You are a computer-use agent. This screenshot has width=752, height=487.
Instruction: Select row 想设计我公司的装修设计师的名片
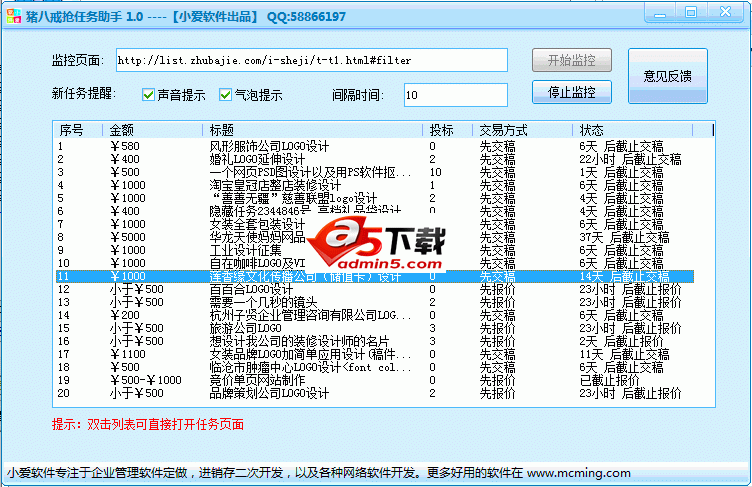click(374, 341)
